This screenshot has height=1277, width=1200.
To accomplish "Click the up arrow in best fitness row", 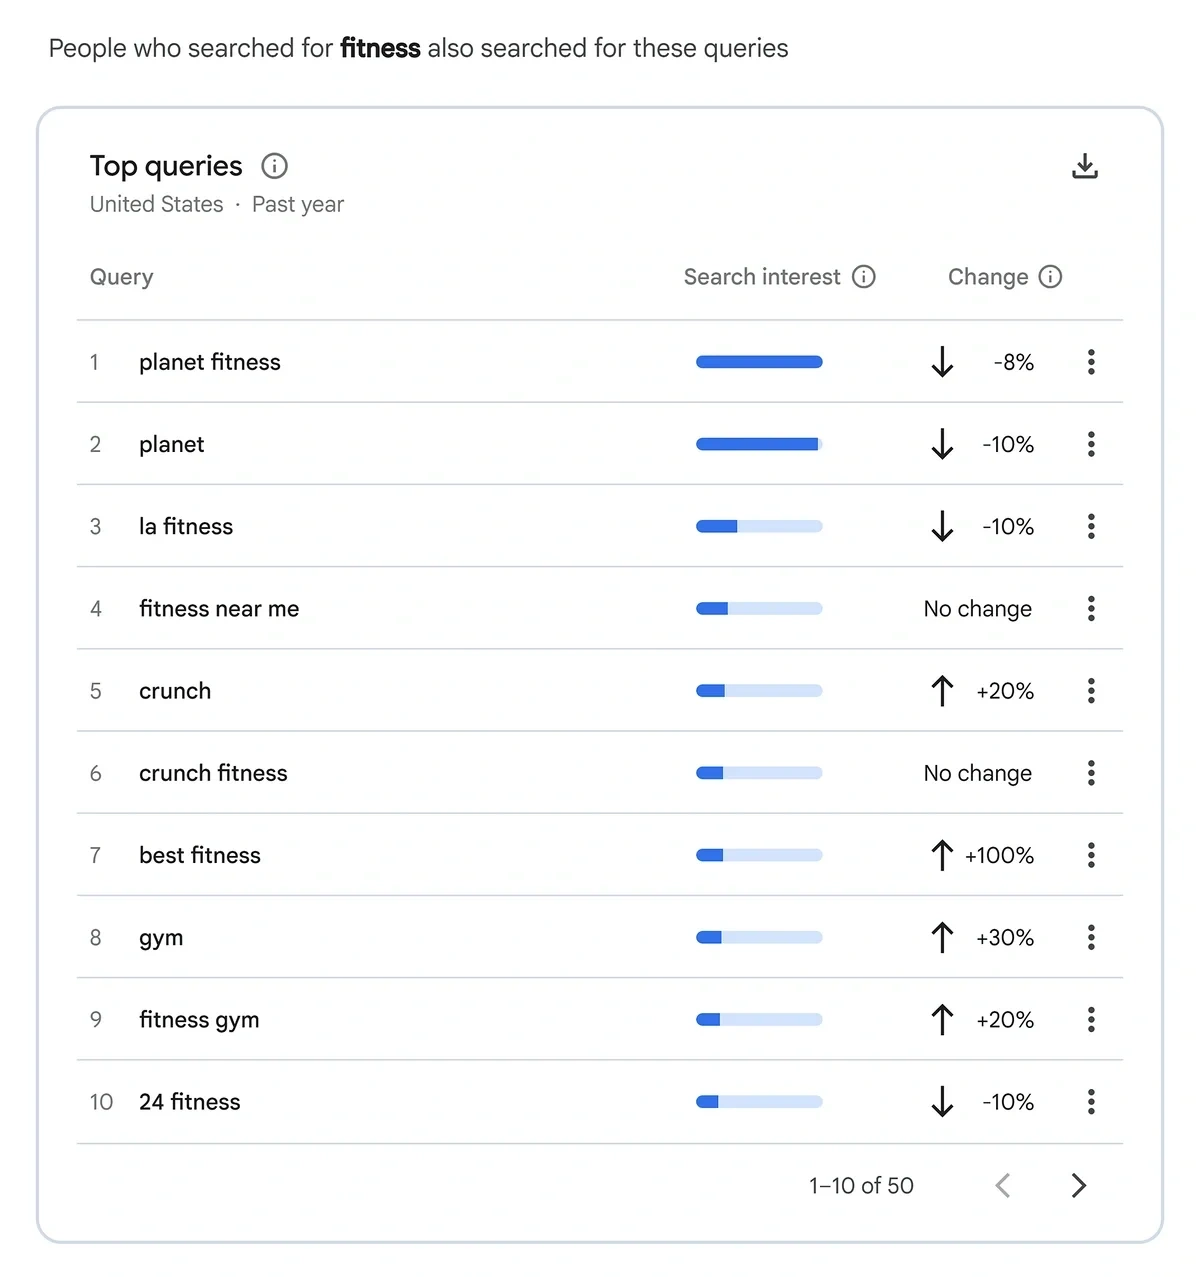I will coord(942,855).
